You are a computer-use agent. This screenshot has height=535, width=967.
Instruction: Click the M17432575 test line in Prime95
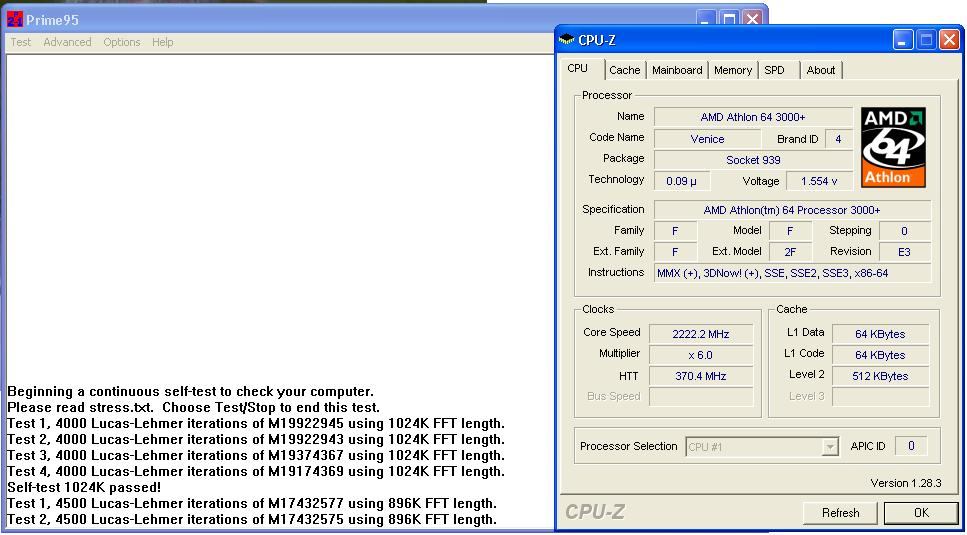point(252,520)
